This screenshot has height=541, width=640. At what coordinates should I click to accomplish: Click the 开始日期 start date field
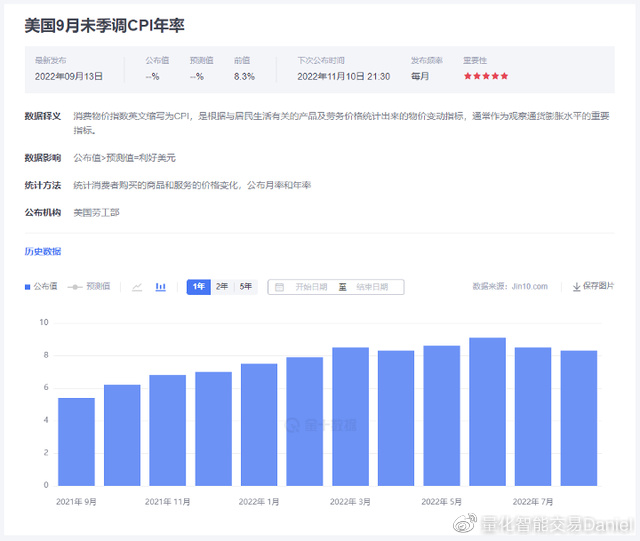pyautogui.click(x=311, y=287)
